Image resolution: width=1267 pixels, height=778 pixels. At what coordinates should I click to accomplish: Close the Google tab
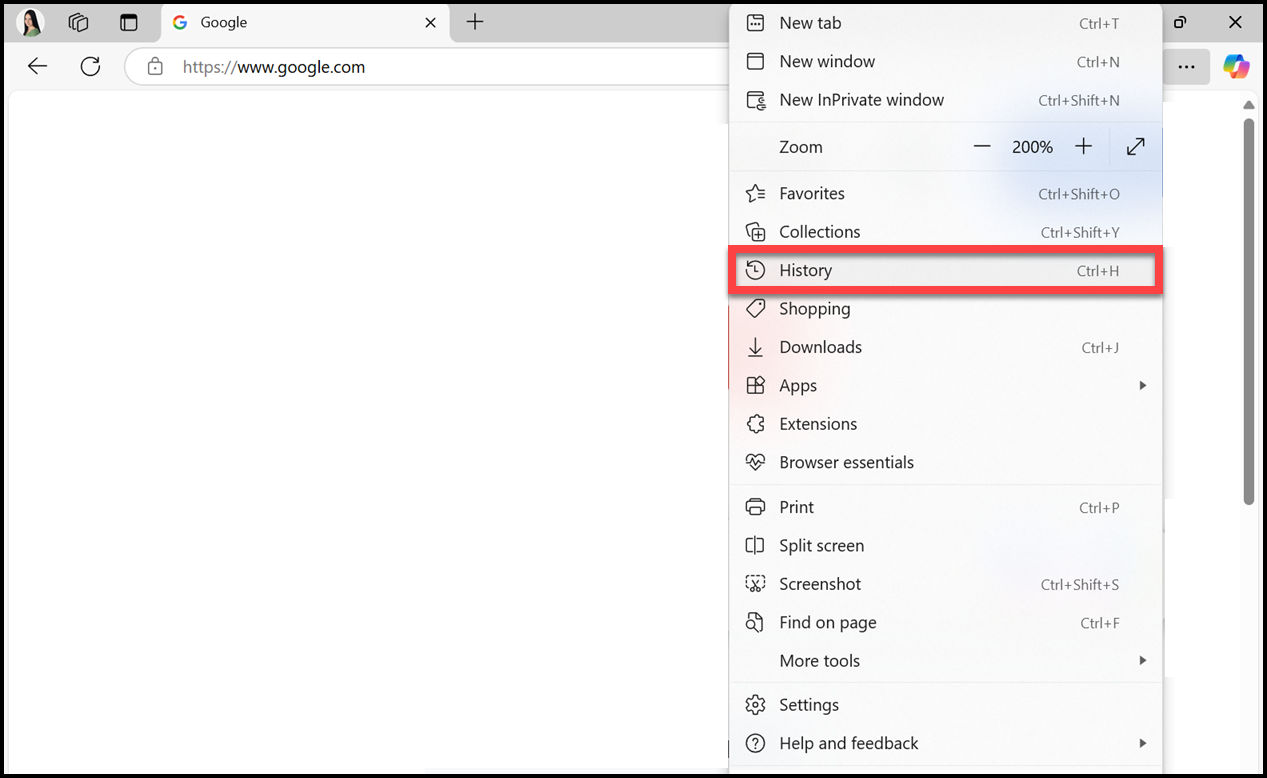click(430, 22)
